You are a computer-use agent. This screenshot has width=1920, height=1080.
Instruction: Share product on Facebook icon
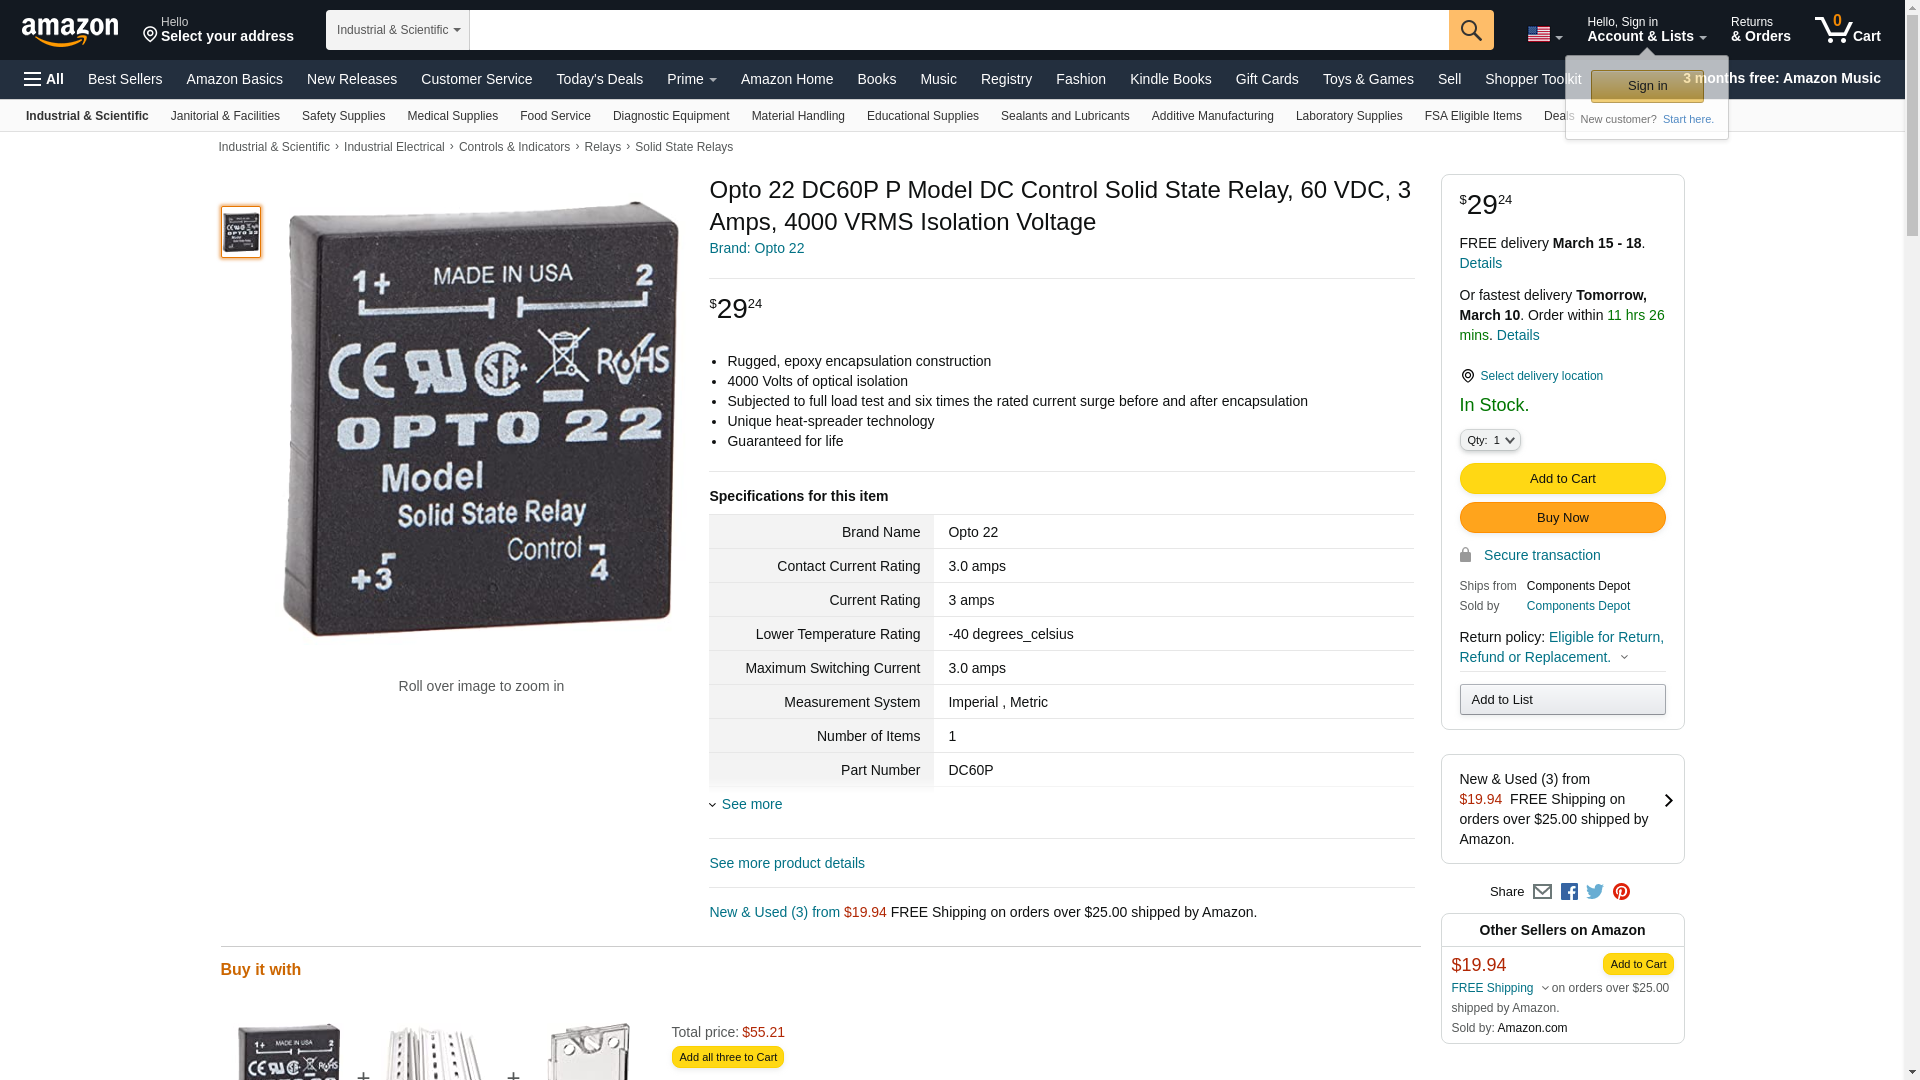[1569, 892]
